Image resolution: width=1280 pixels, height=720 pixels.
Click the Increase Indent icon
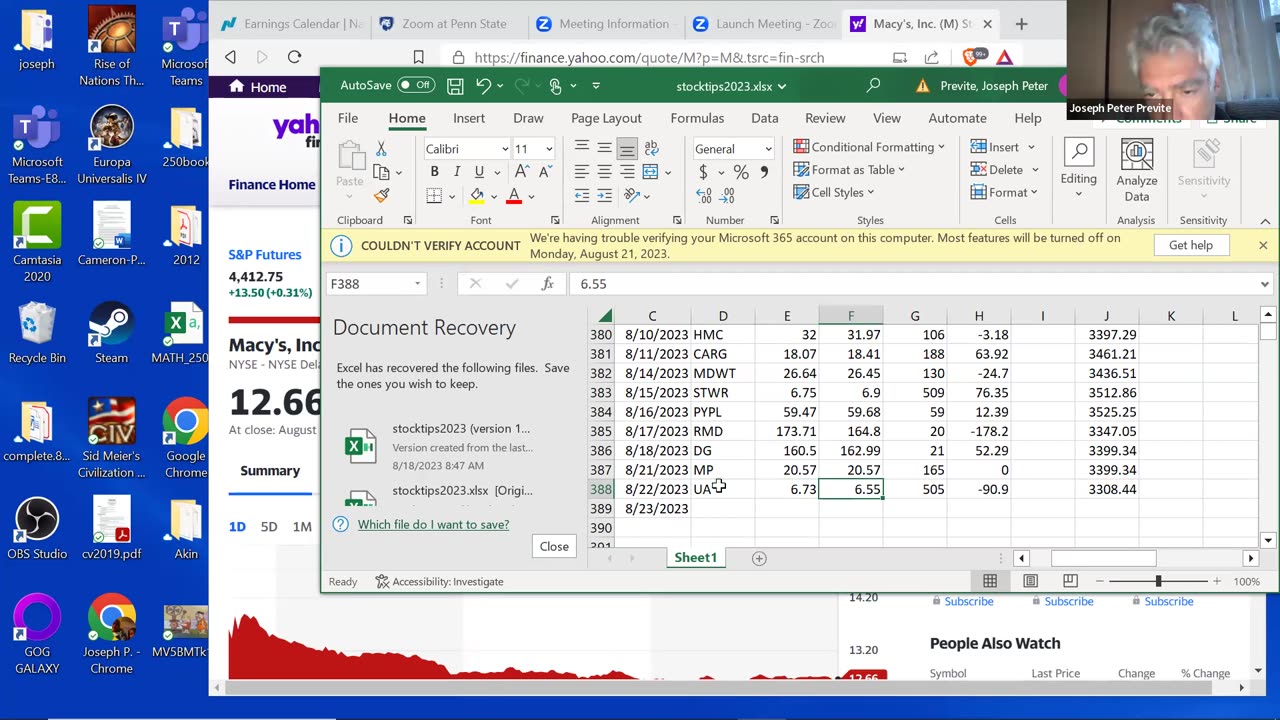point(603,196)
